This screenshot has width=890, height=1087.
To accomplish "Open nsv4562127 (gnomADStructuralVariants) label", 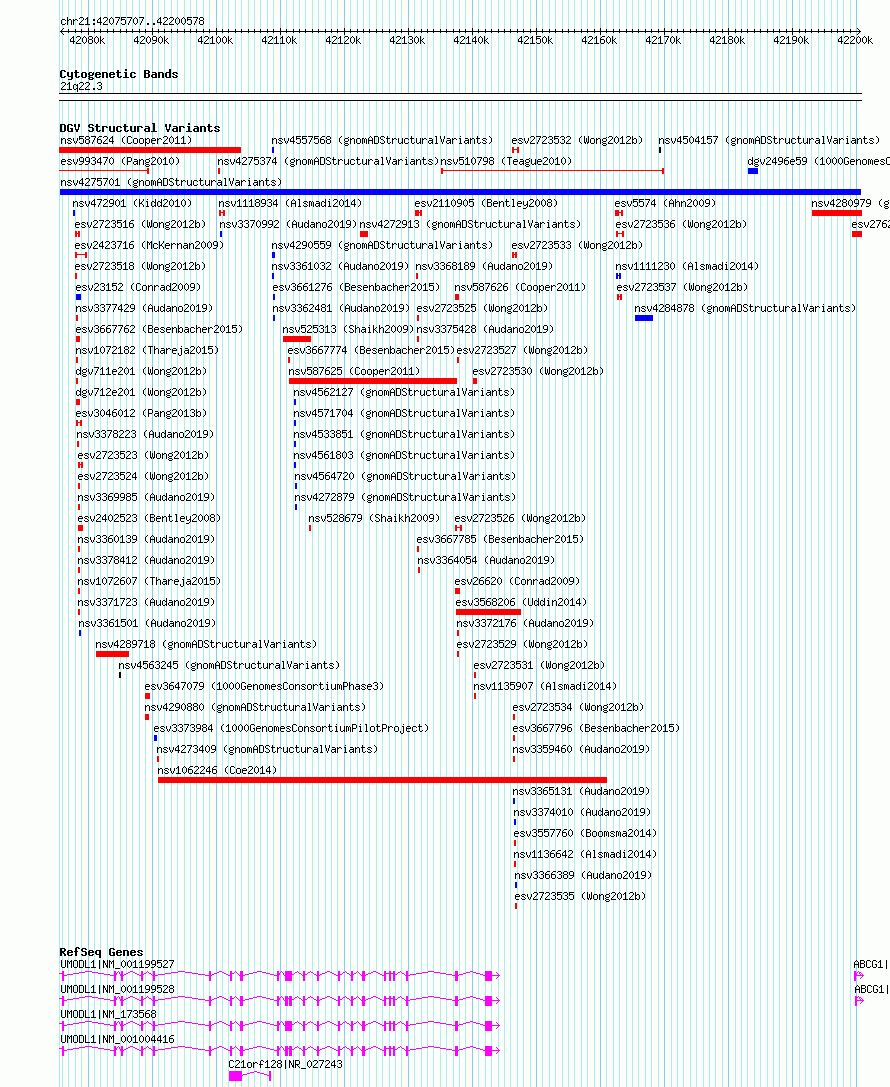I will (404, 392).
